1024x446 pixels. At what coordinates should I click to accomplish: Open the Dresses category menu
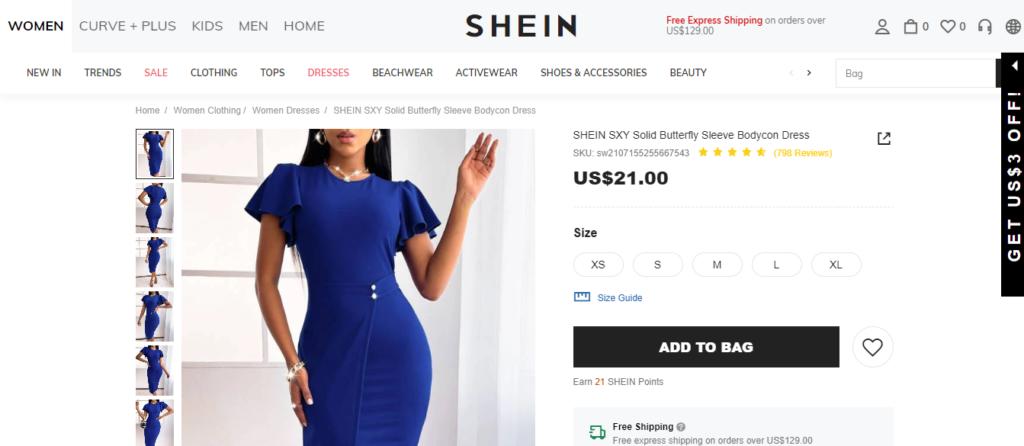tap(328, 72)
